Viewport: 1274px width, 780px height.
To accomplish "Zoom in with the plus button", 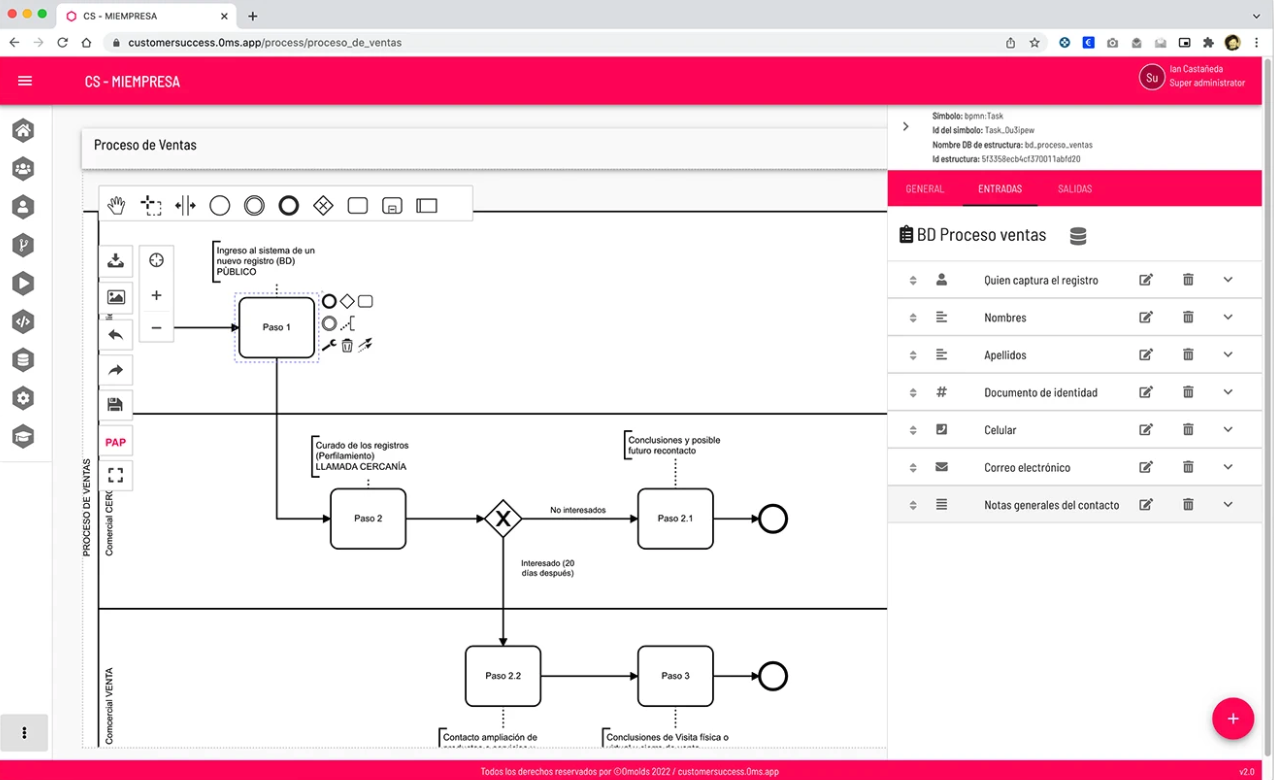I will [156, 295].
